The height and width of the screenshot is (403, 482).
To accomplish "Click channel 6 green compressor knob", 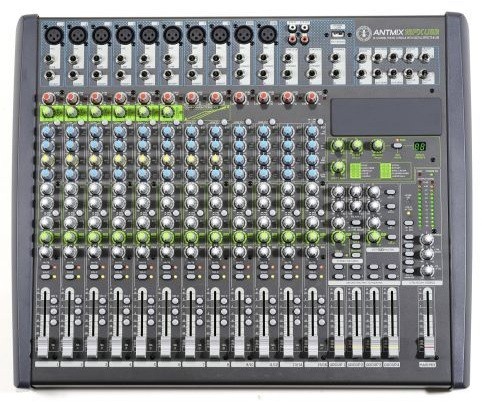I will point(168,112).
